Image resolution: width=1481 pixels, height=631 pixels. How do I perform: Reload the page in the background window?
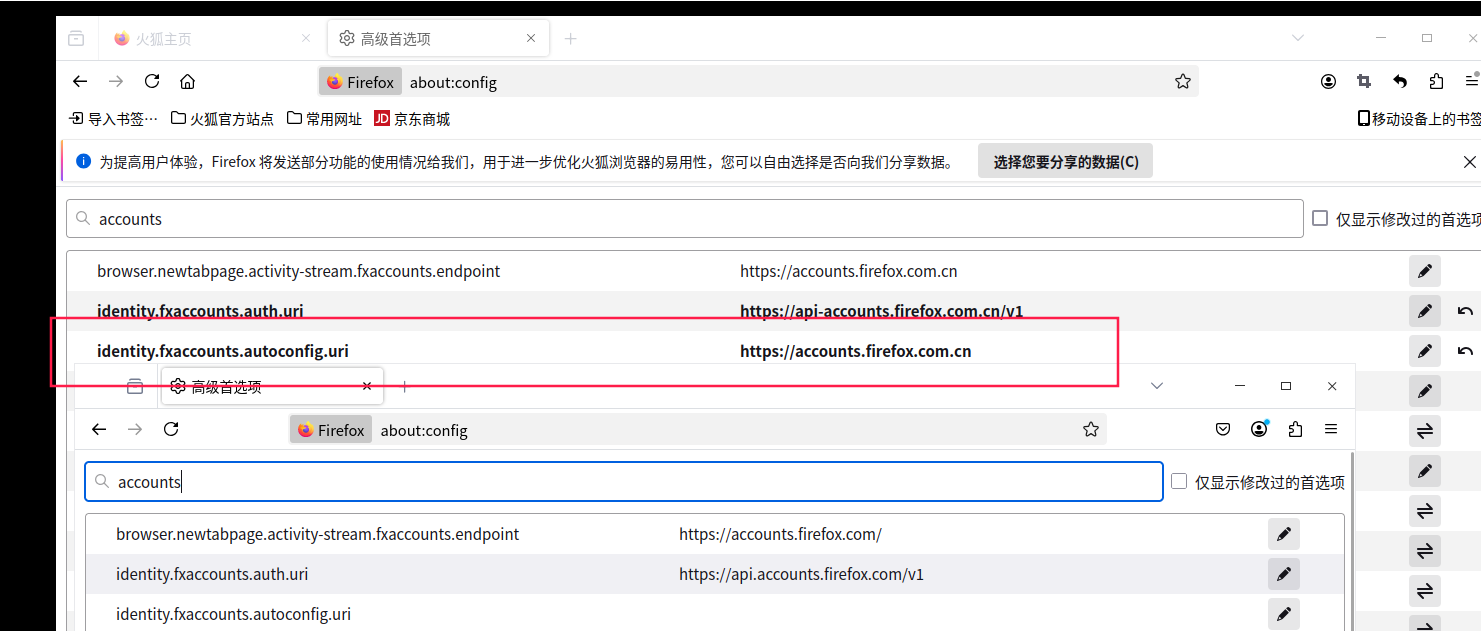[x=152, y=82]
